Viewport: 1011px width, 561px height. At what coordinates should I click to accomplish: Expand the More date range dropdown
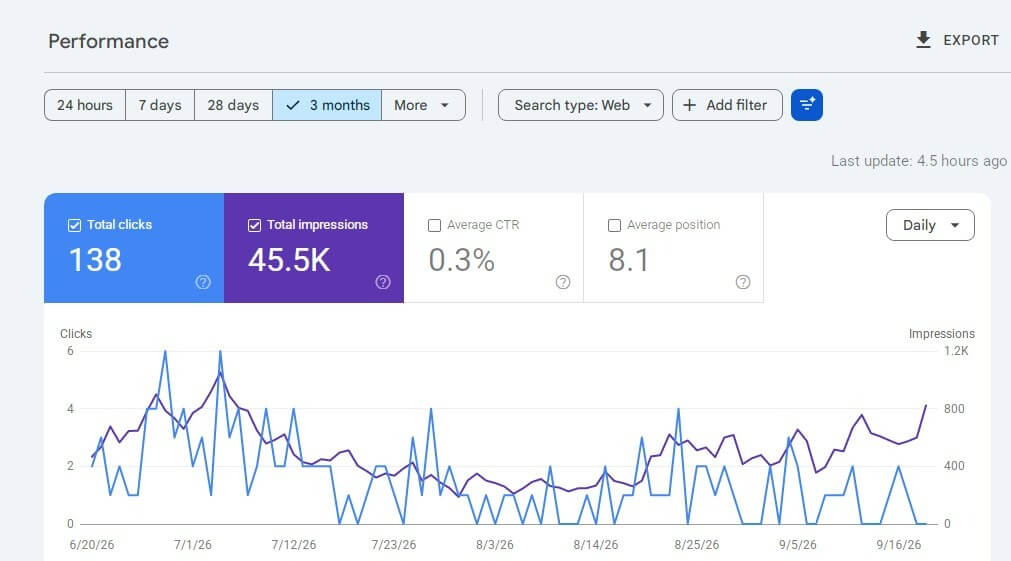[423, 105]
